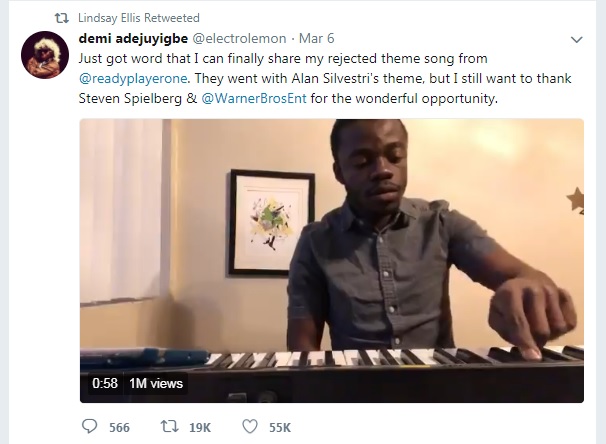Click the framed painting in the video

[x=271, y=223]
